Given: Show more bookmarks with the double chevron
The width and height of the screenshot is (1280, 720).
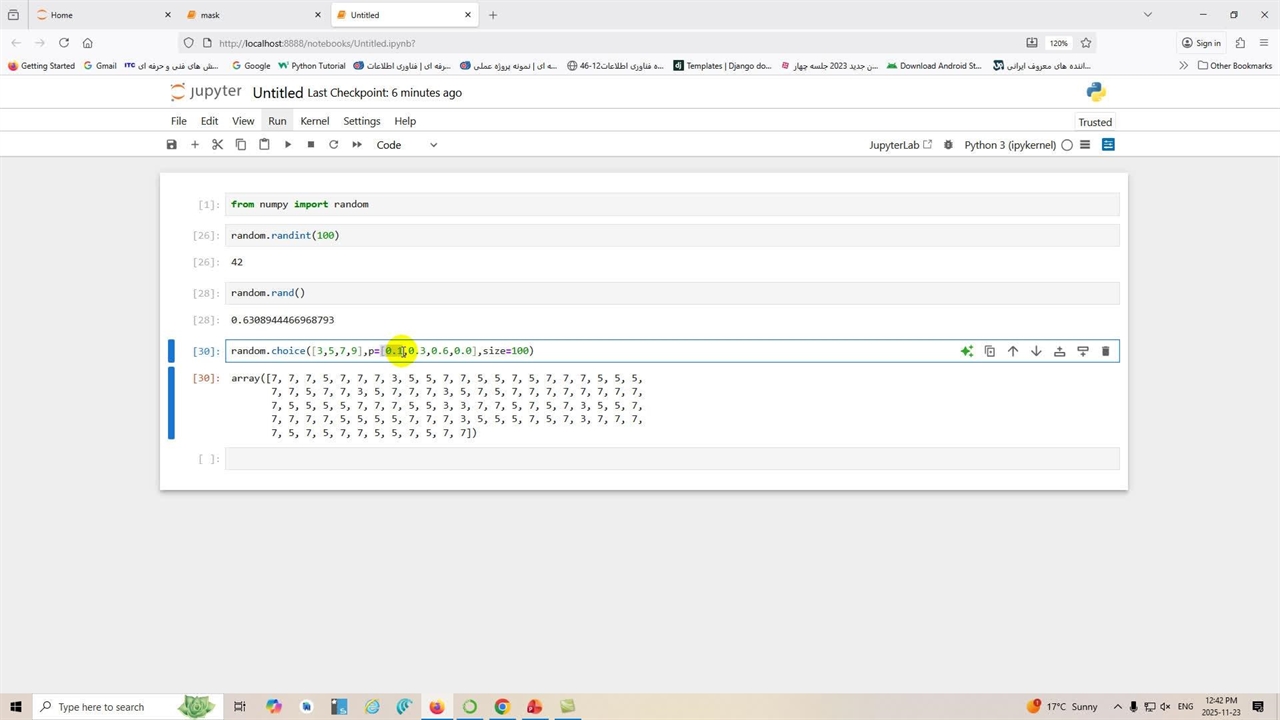Looking at the screenshot, I should point(1184,66).
